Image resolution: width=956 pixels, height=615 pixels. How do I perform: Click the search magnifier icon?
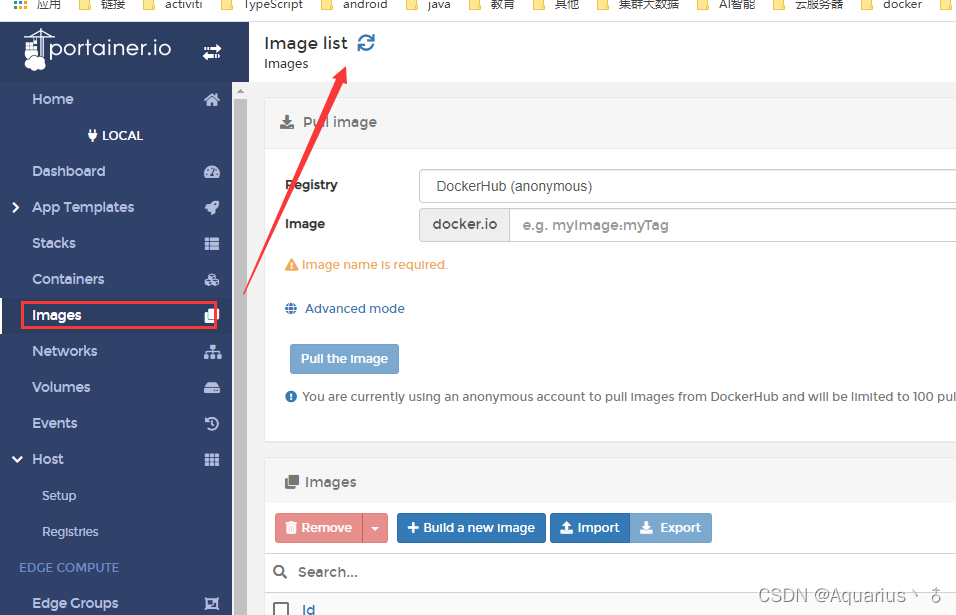tap(280, 572)
